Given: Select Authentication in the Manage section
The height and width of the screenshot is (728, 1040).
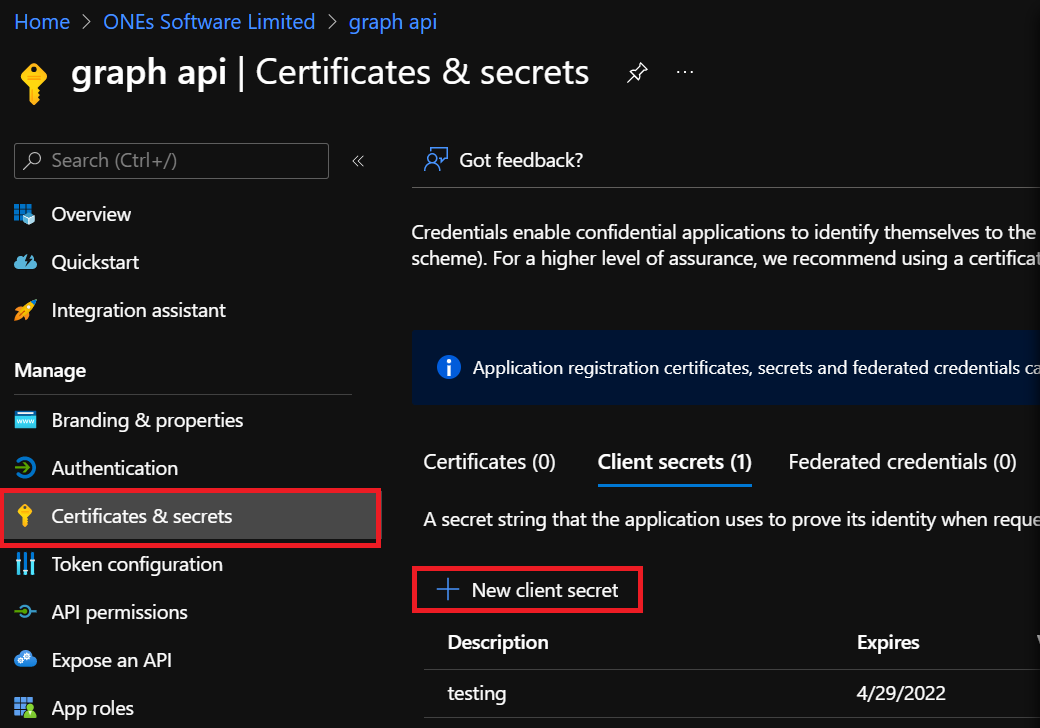Looking at the screenshot, I should (x=114, y=468).
